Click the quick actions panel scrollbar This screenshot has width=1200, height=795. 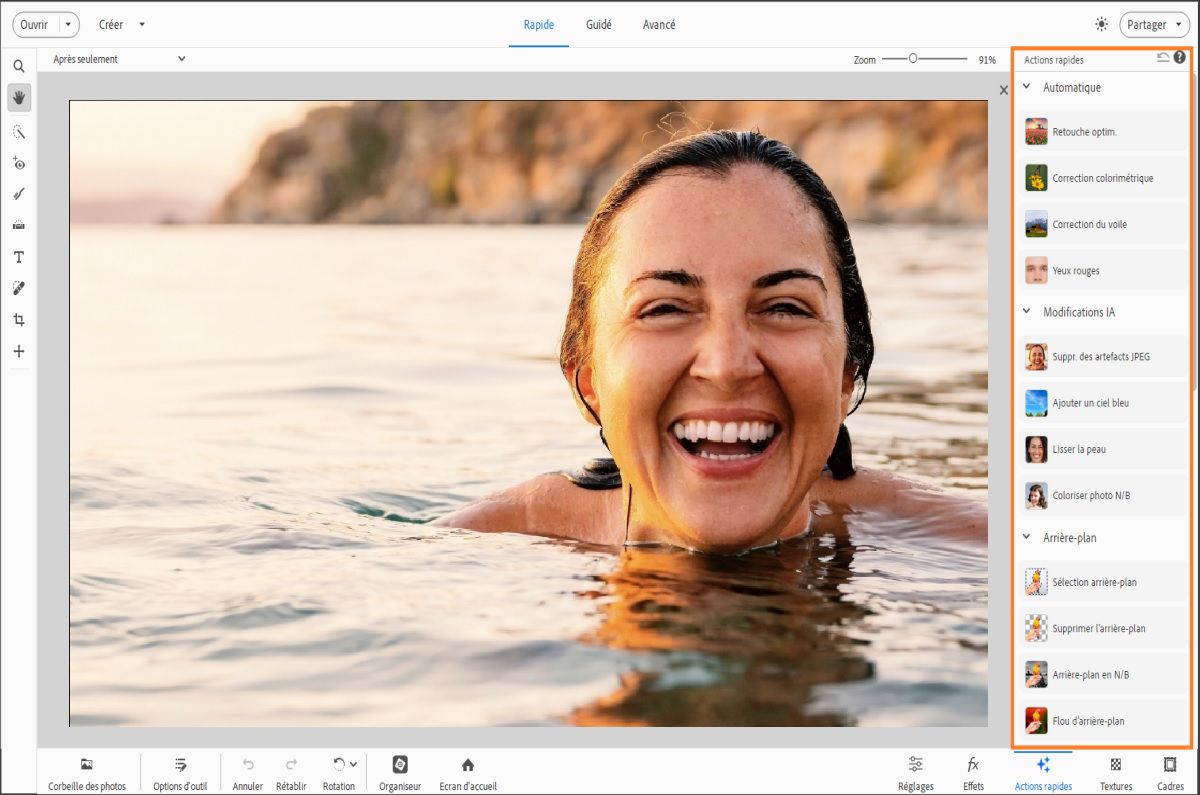click(x=1193, y=230)
